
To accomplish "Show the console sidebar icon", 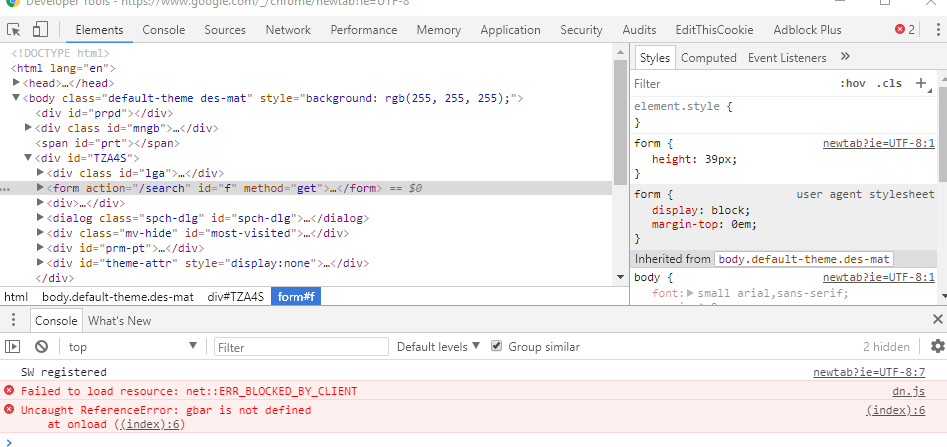I will 13,346.
